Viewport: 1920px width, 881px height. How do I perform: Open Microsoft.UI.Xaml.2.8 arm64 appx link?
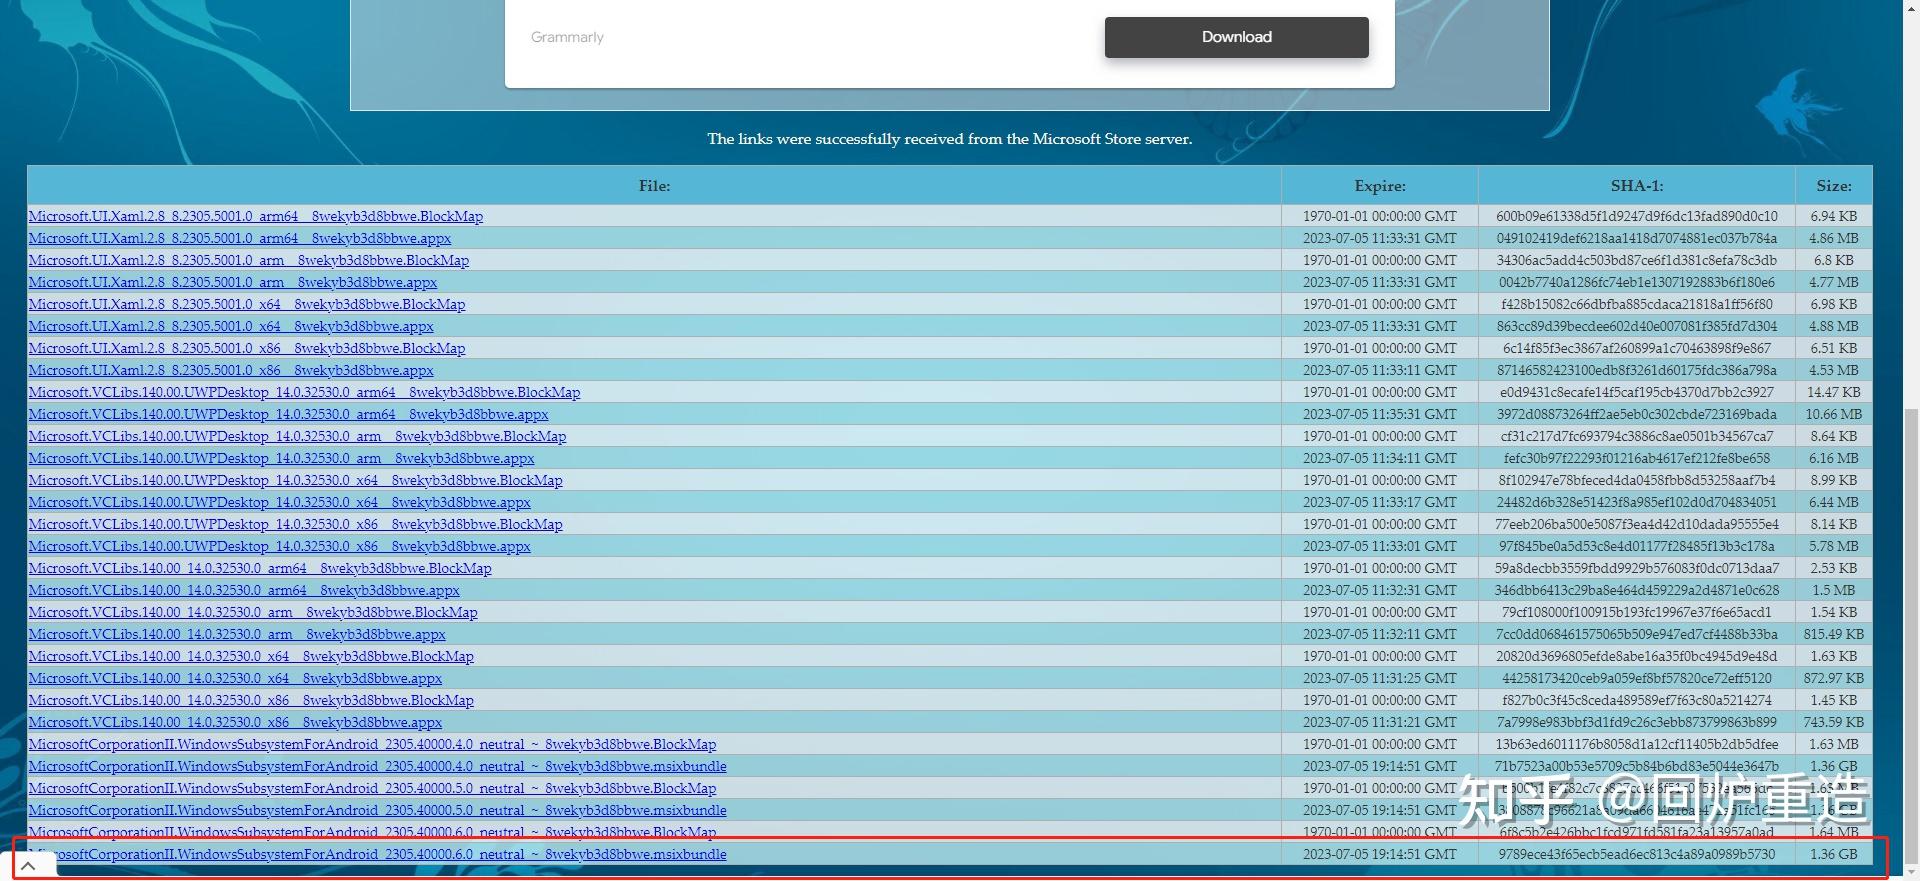point(239,238)
